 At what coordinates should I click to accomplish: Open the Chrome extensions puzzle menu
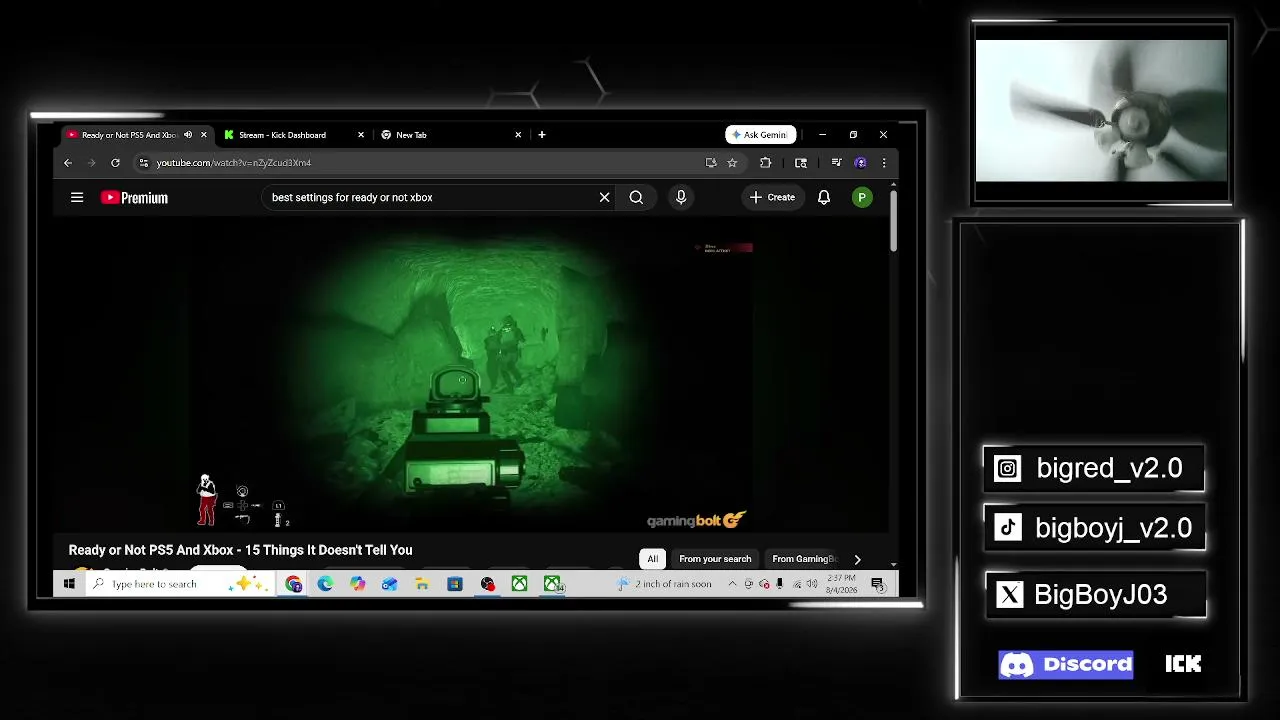765,163
